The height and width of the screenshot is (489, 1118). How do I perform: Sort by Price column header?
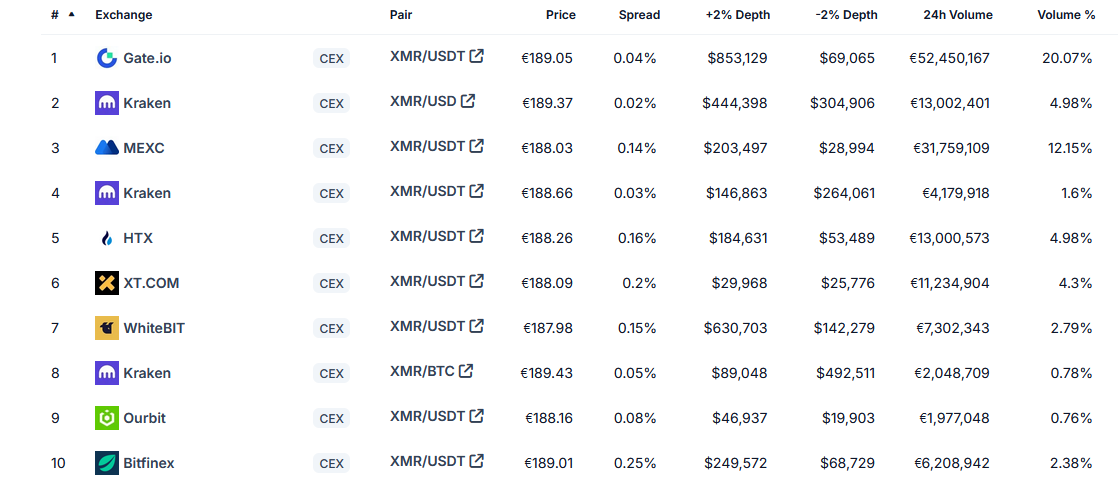pyautogui.click(x=561, y=15)
